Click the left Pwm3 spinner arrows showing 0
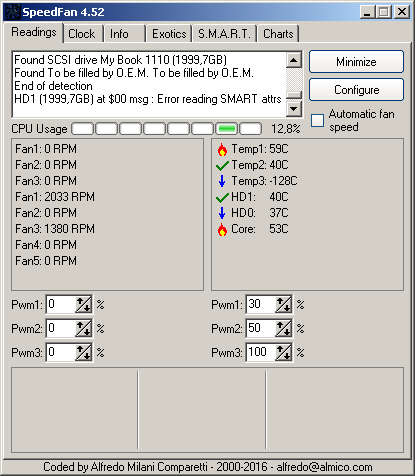This screenshot has width=415, height=476. 83,352
